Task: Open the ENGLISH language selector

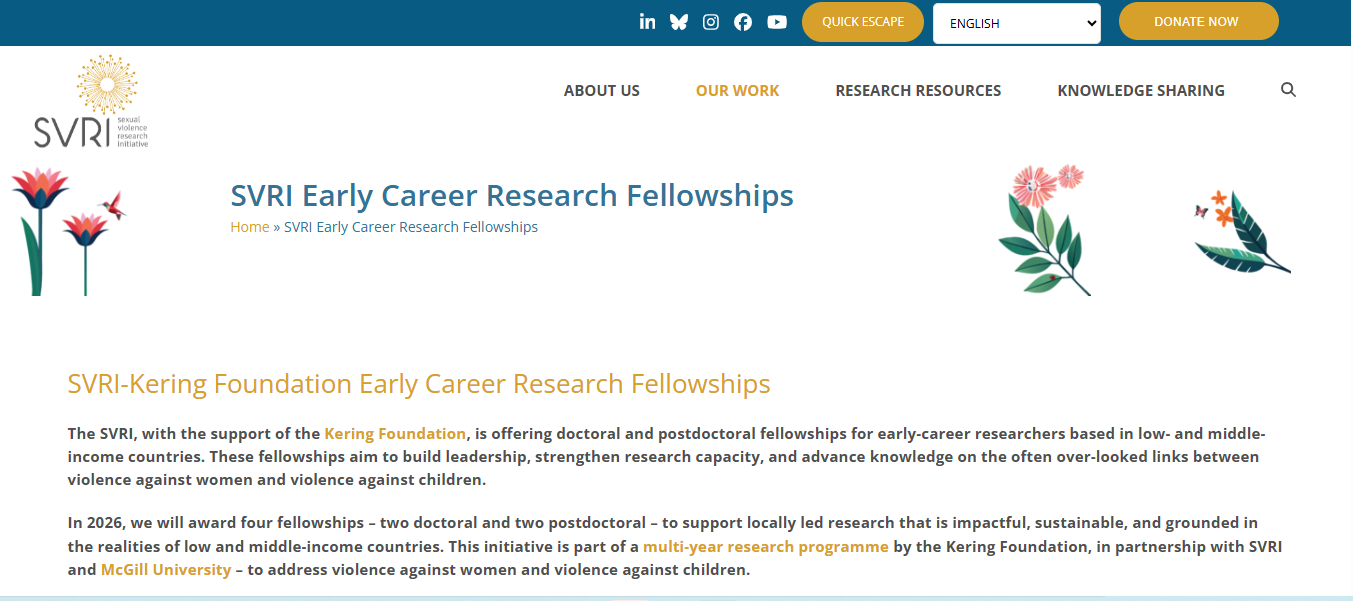Action: (1016, 22)
